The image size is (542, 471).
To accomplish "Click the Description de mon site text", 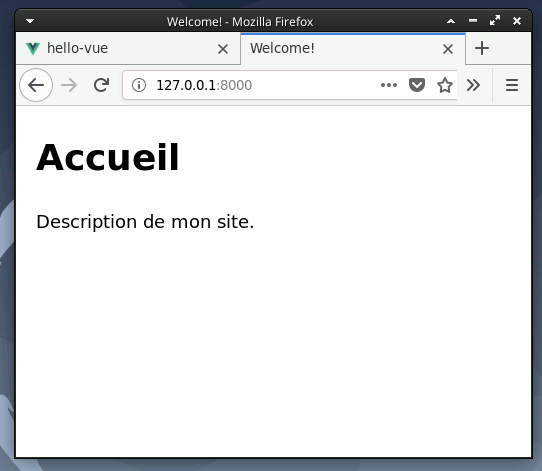I will point(145,222).
